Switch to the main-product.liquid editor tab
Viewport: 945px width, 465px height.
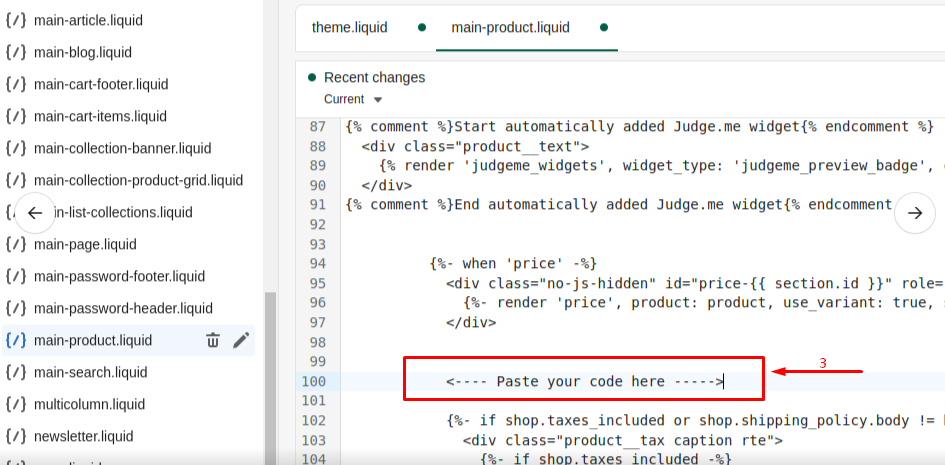coord(510,28)
